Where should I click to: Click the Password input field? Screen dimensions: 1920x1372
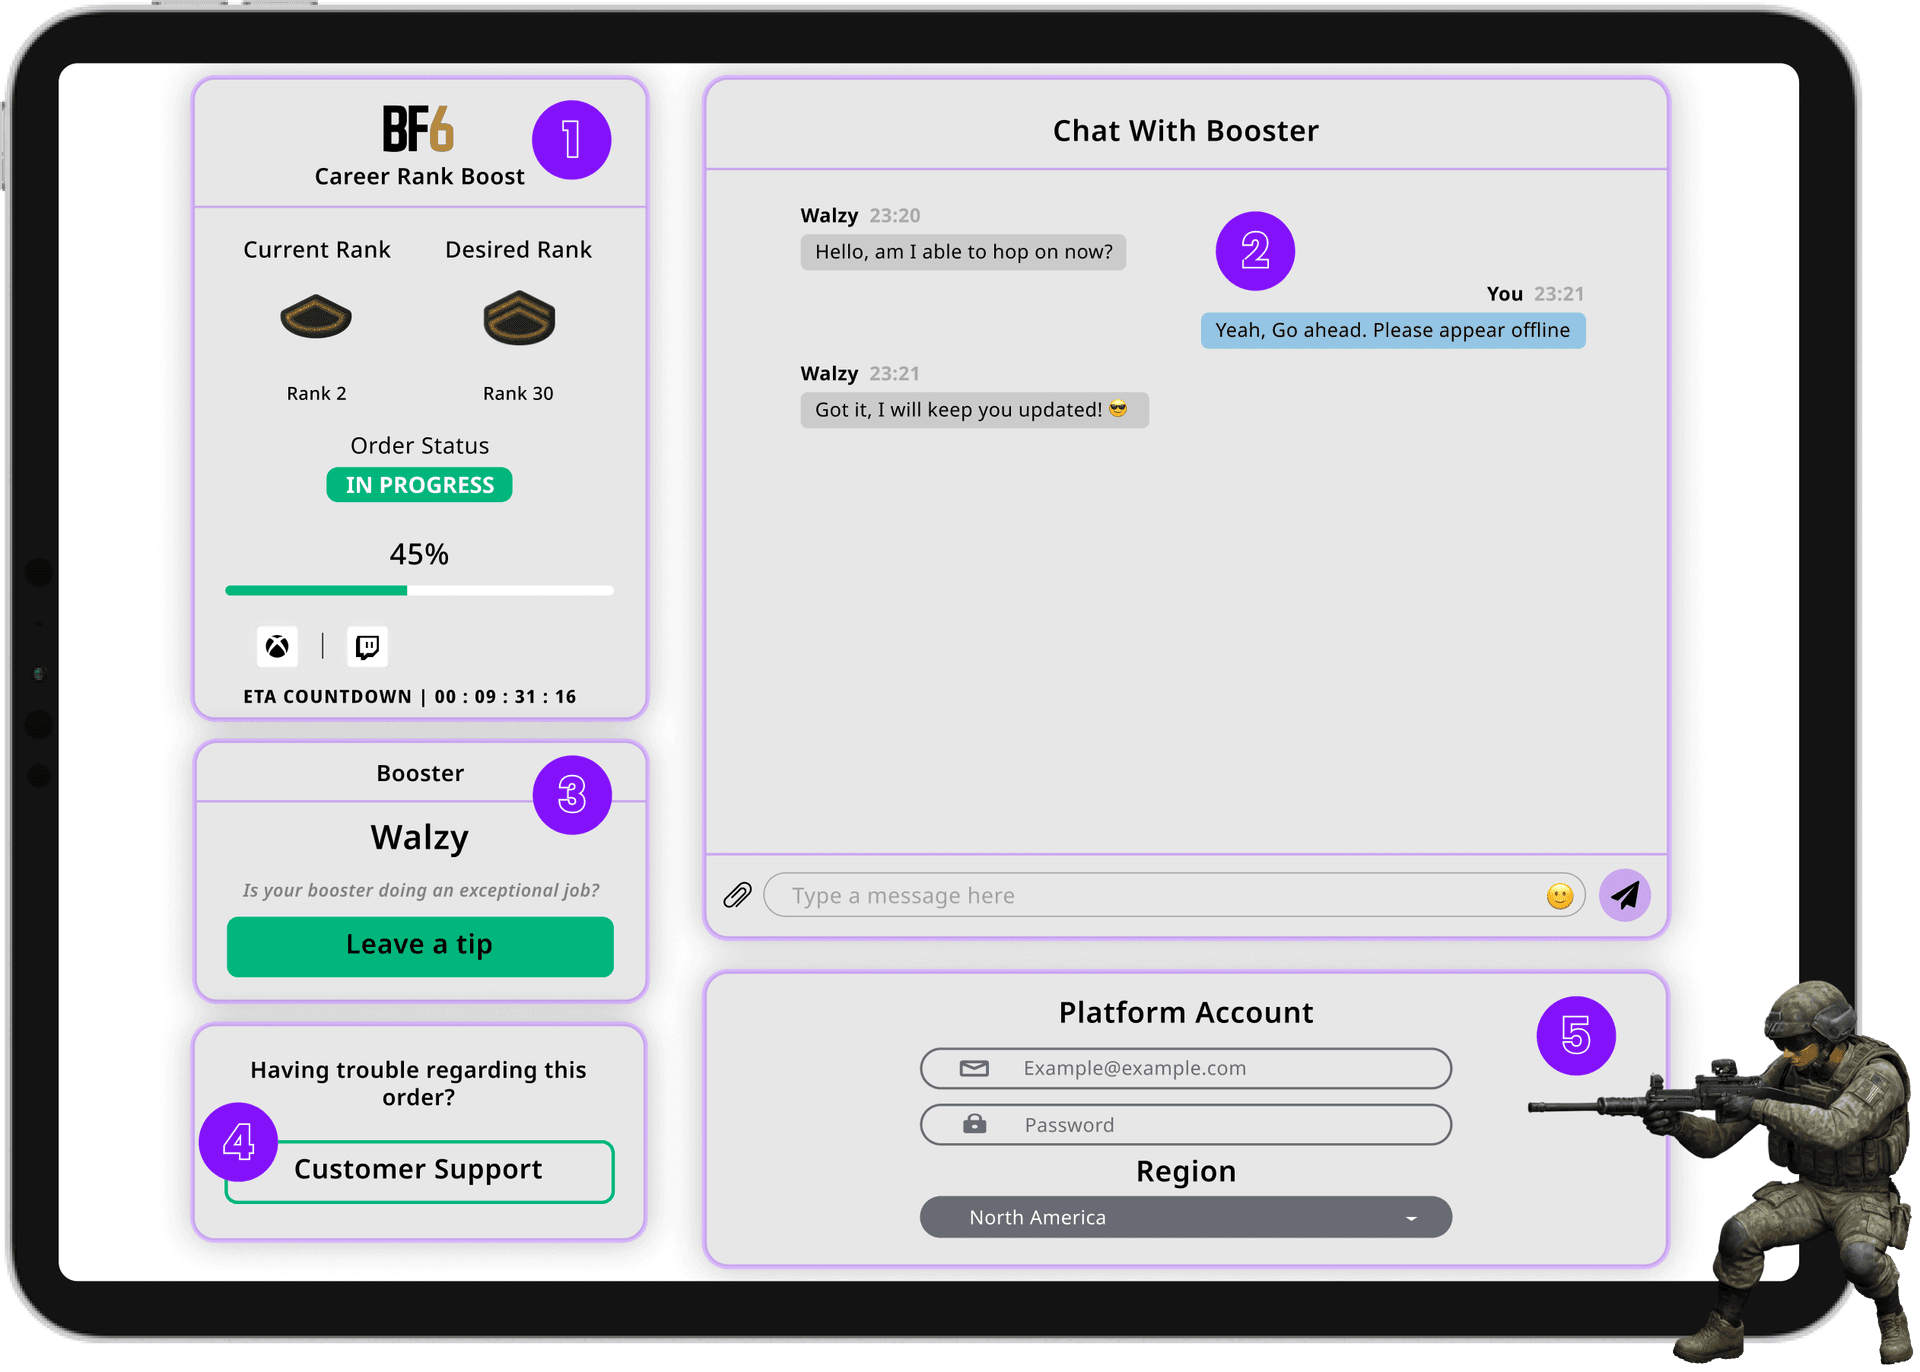(x=1185, y=1124)
